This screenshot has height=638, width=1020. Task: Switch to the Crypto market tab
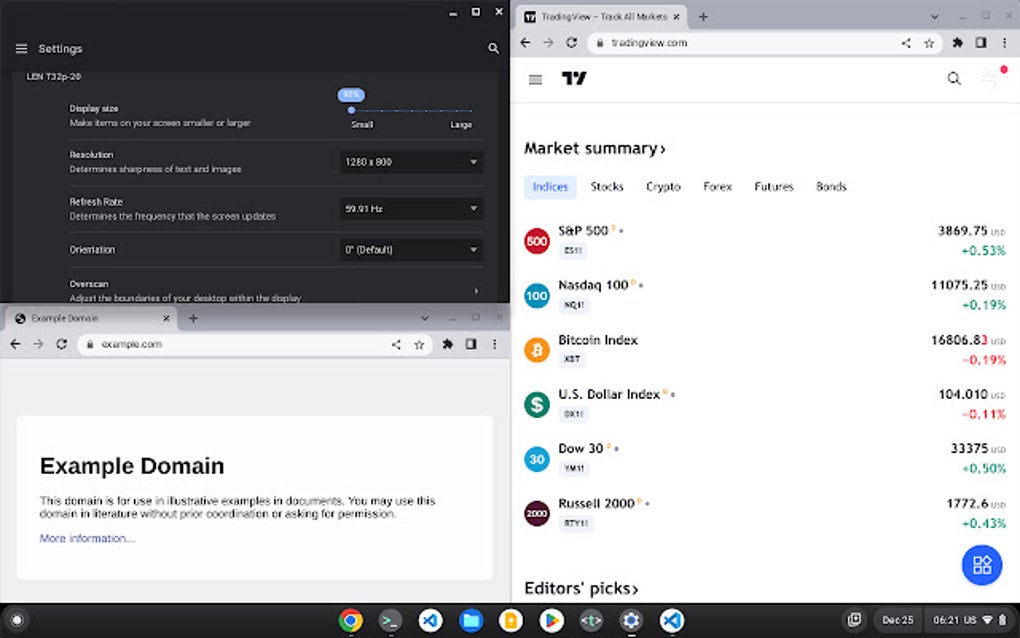pyautogui.click(x=663, y=186)
